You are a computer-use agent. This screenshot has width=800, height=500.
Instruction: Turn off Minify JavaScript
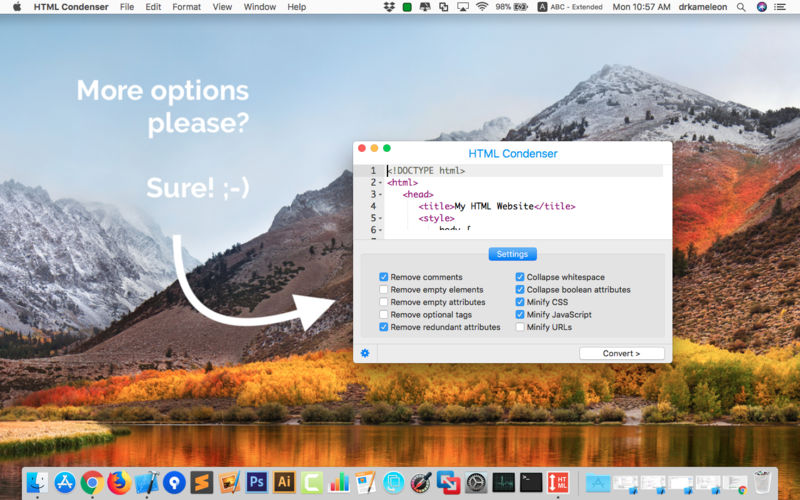[520, 314]
